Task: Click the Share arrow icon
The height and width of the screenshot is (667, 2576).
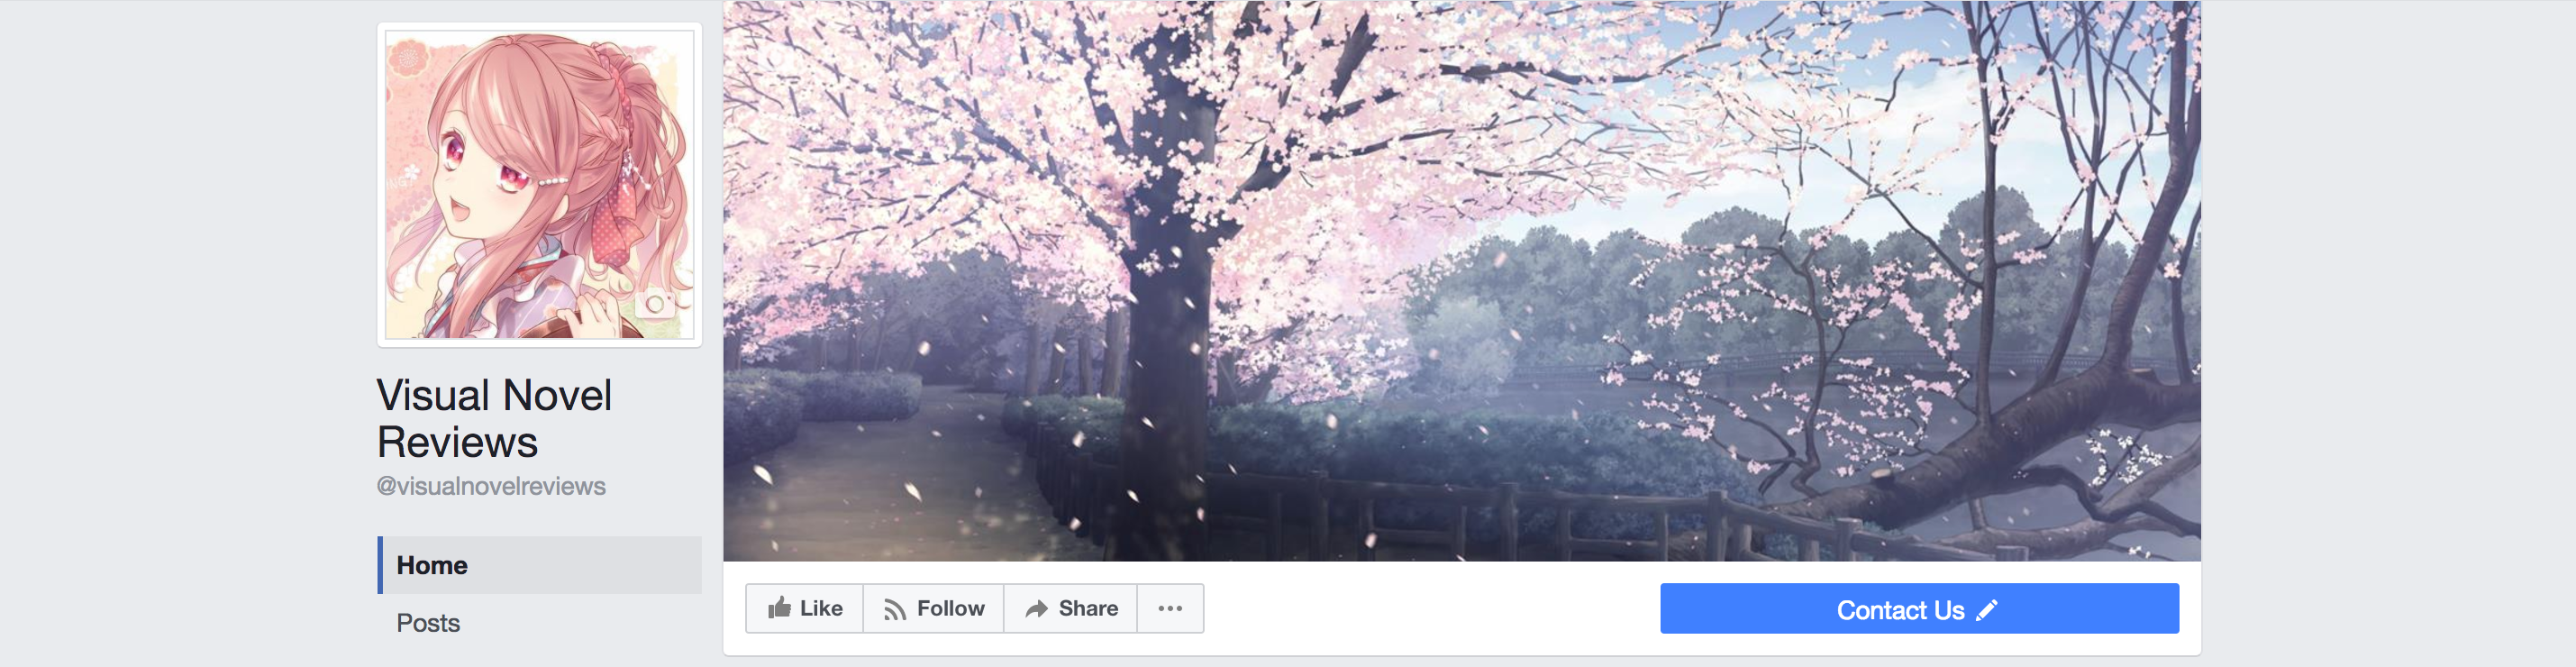Action: point(1036,608)
